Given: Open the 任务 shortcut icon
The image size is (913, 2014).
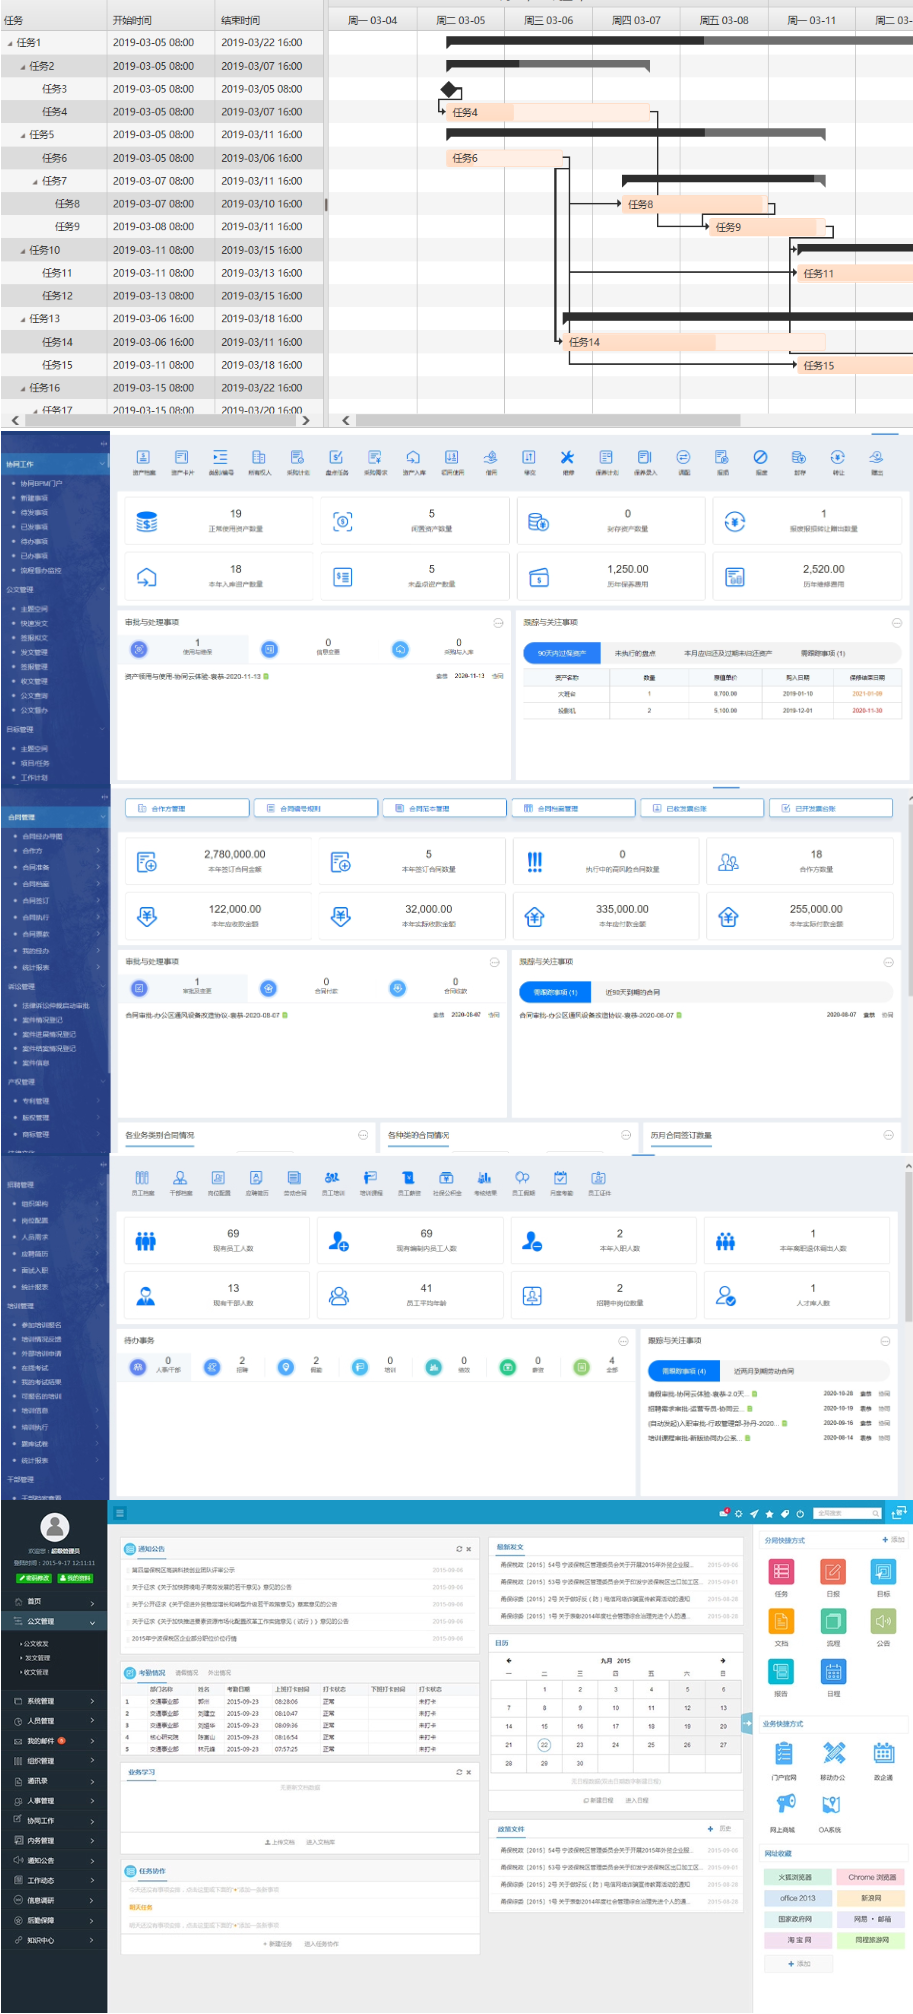Looking at the screenshot, I should coord(781,1572).
